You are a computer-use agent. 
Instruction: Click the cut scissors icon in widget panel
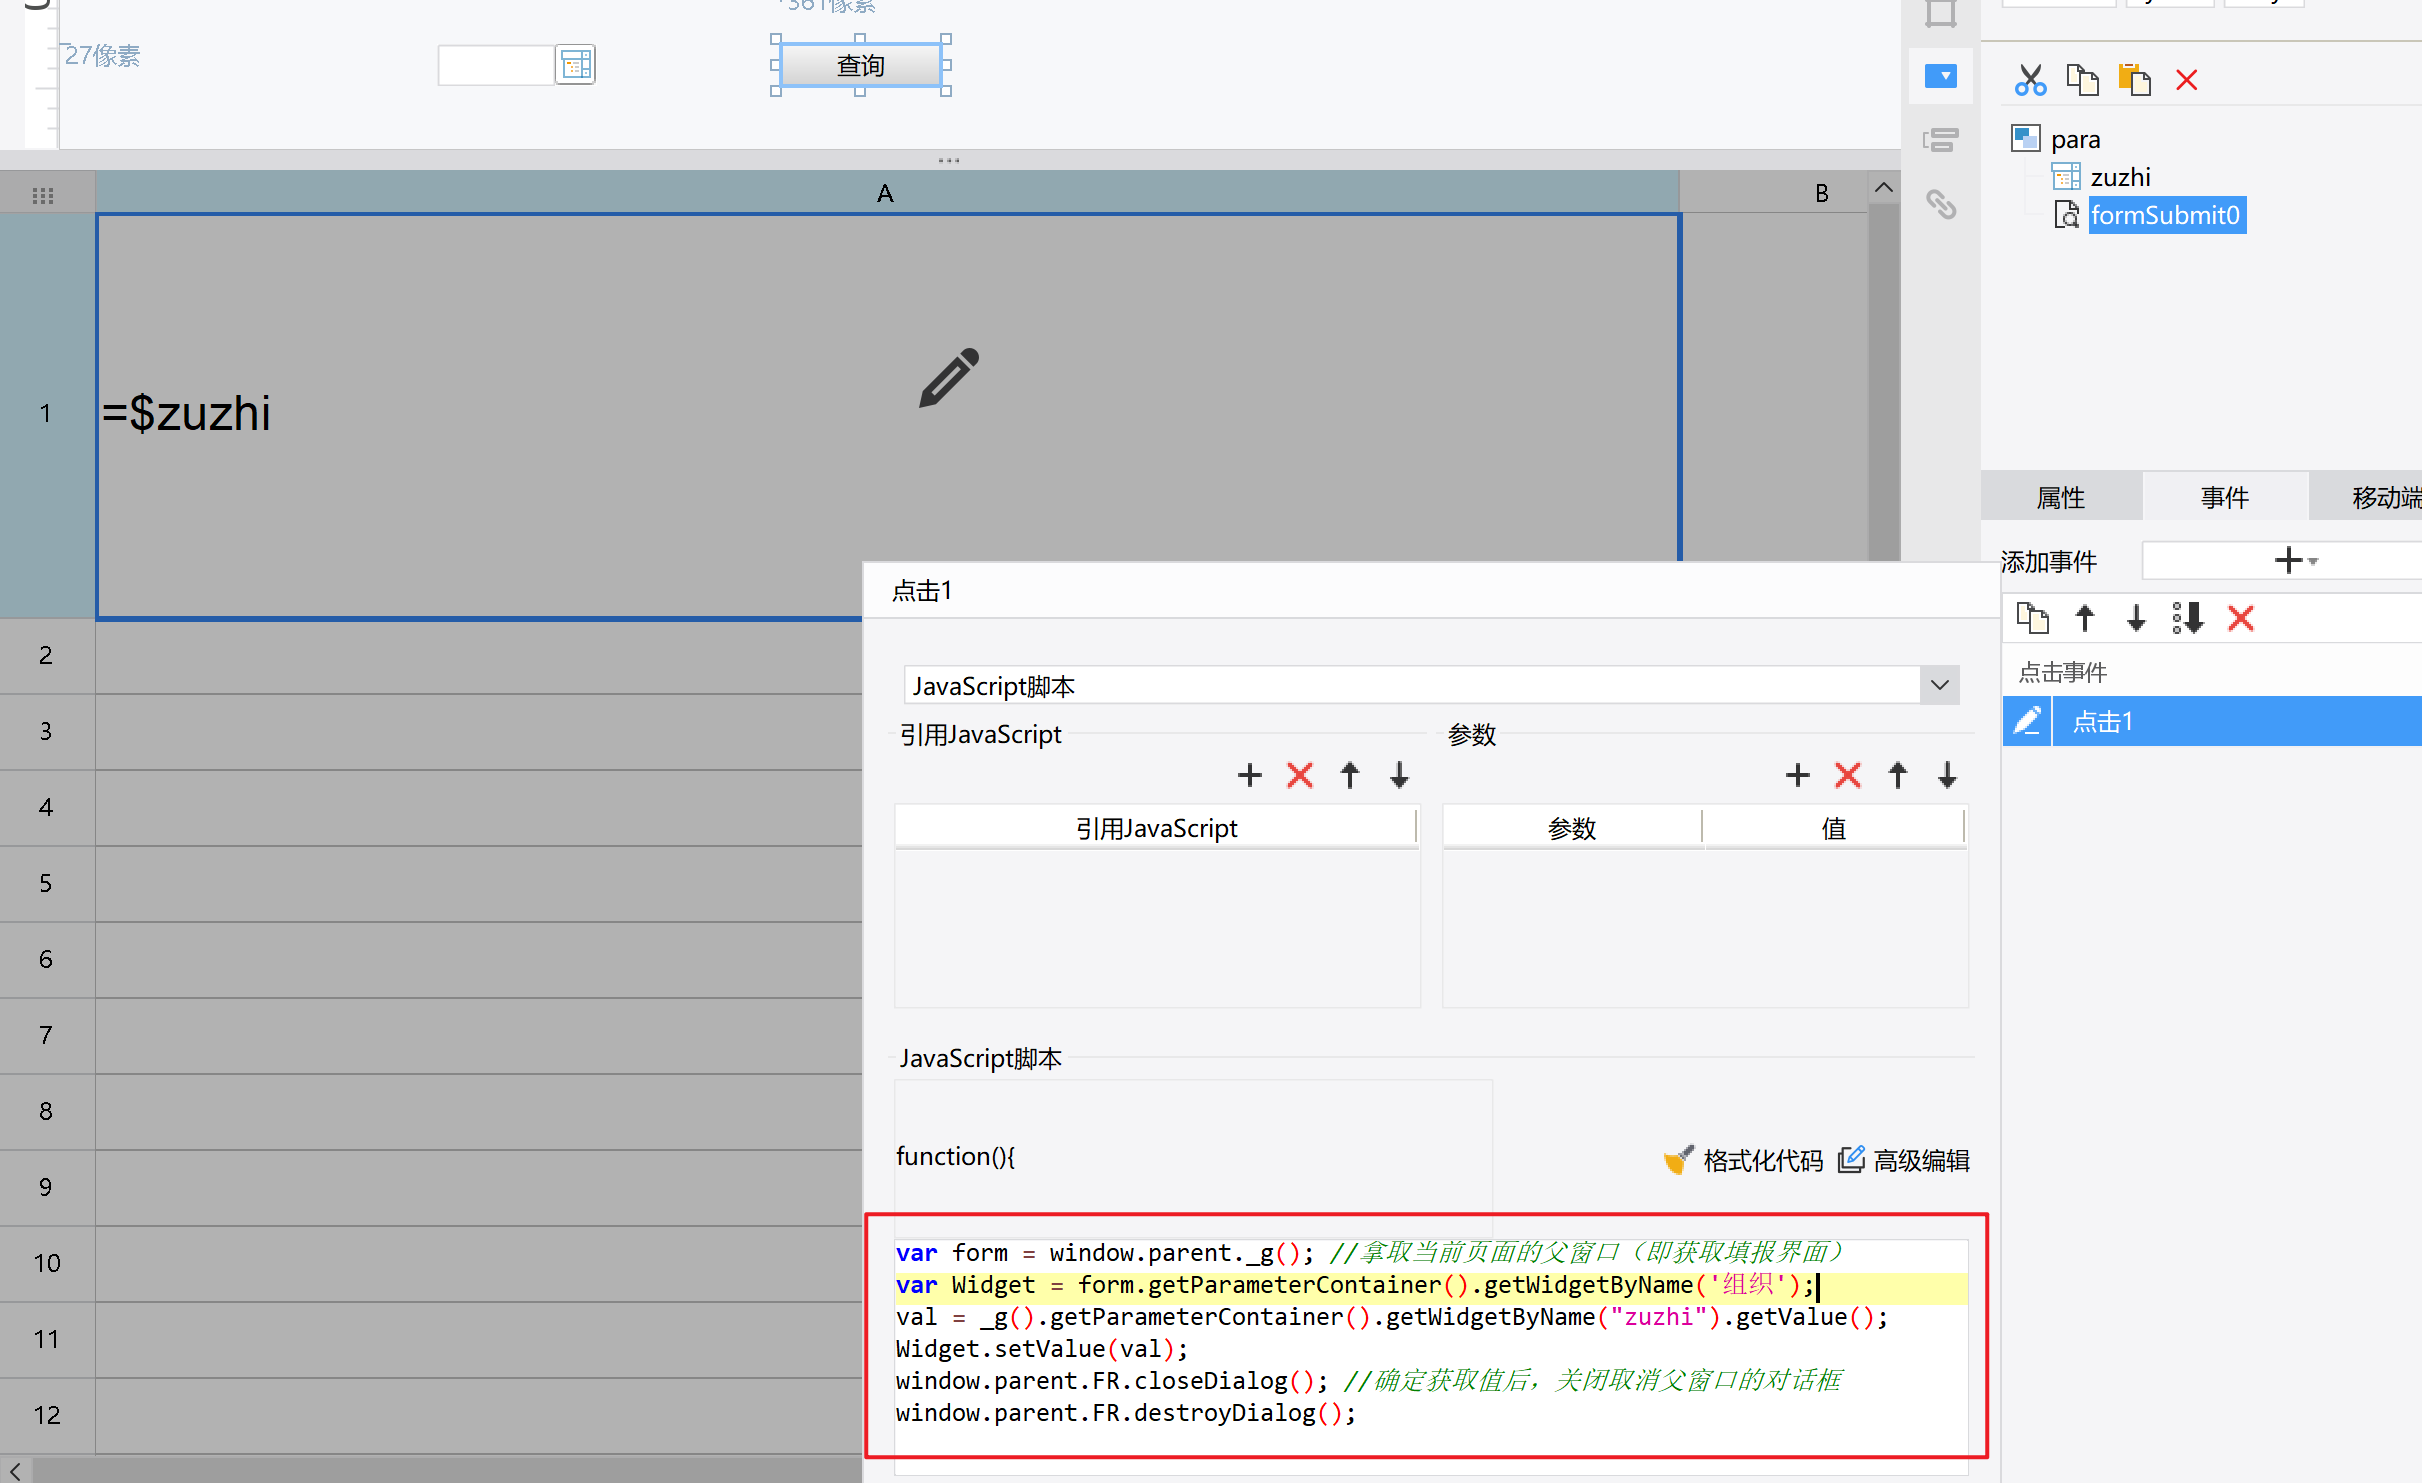[x=2030, y=80]
